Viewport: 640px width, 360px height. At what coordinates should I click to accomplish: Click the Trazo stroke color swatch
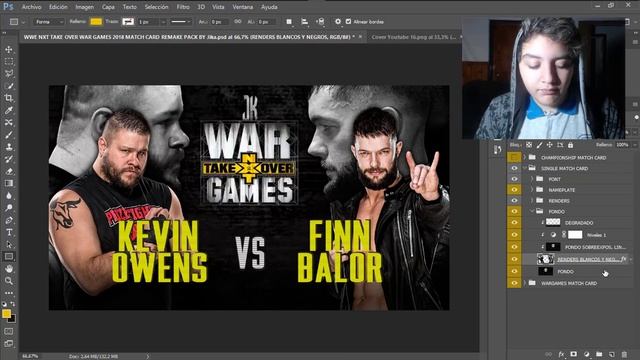128,22
